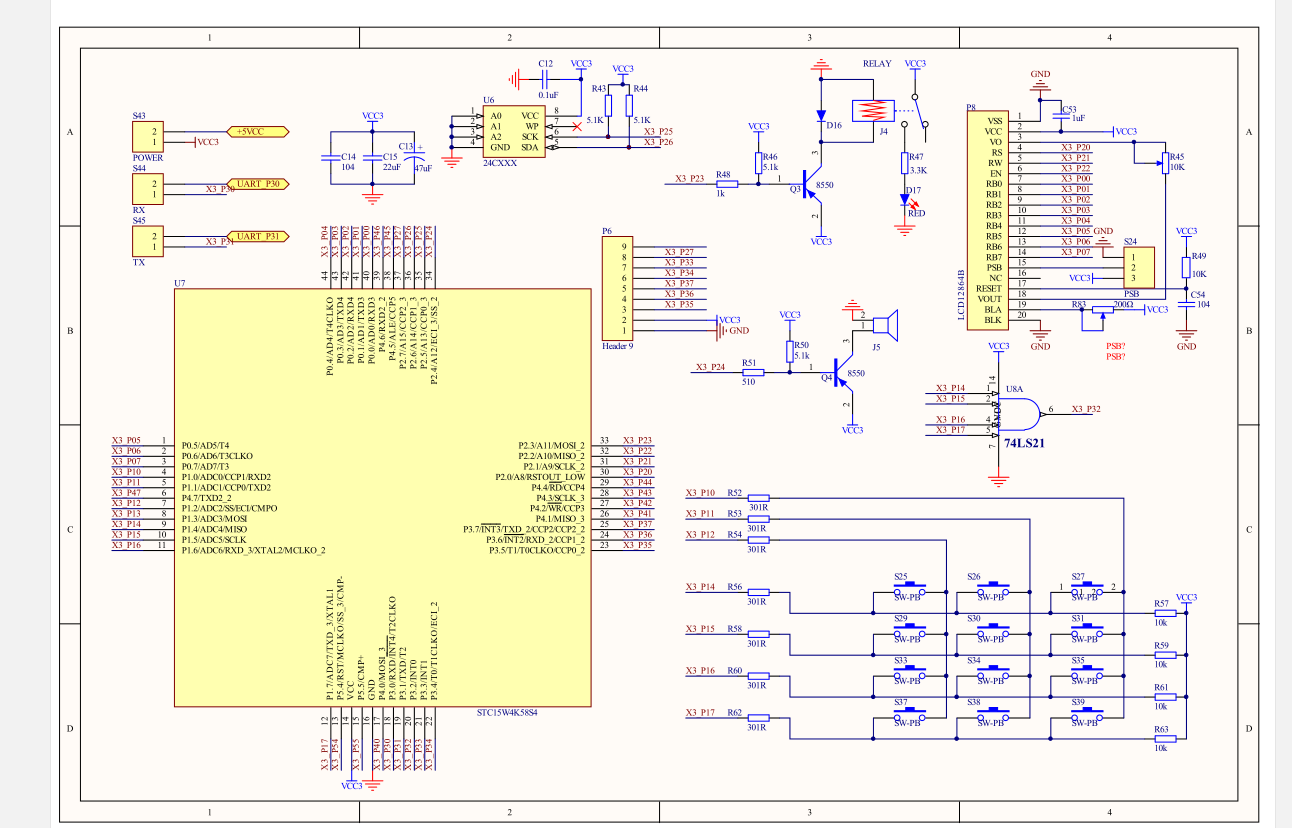This screenshot has height=828, width=1292.
Task: Click resistor R54 on X3_P12 line
Action: (759, 538)
